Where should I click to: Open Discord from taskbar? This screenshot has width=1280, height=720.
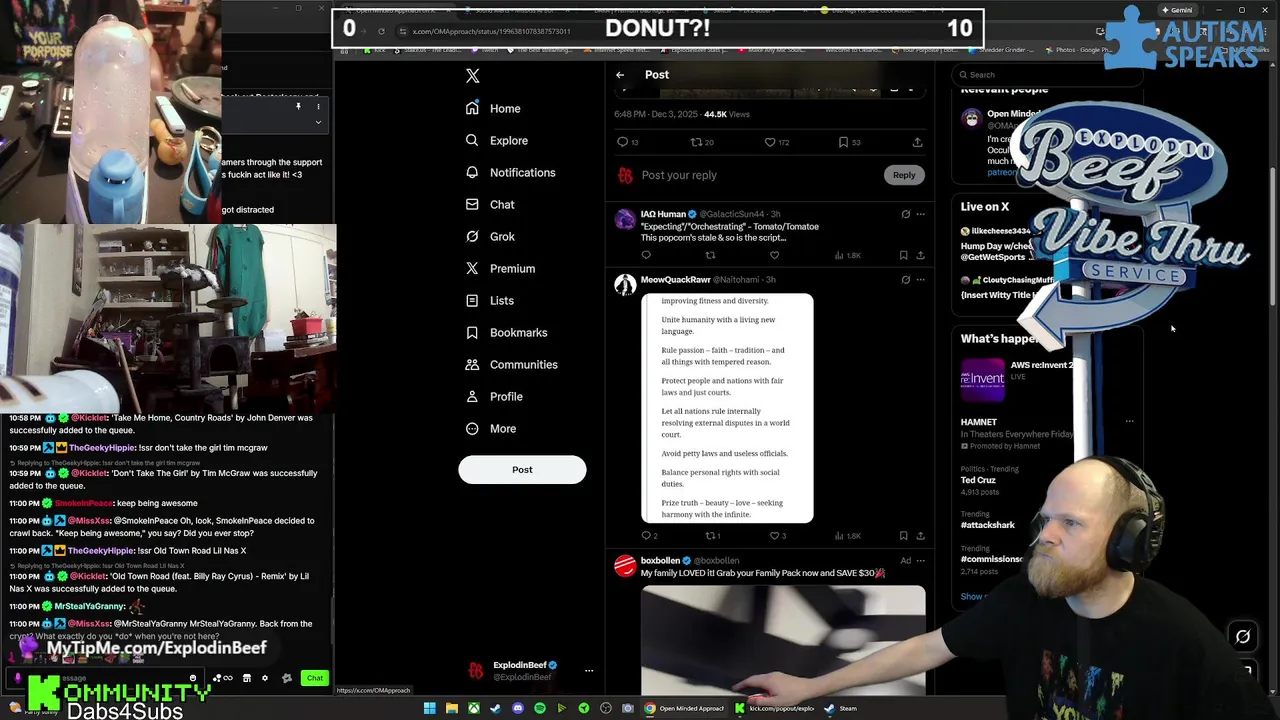coord(518,708)
